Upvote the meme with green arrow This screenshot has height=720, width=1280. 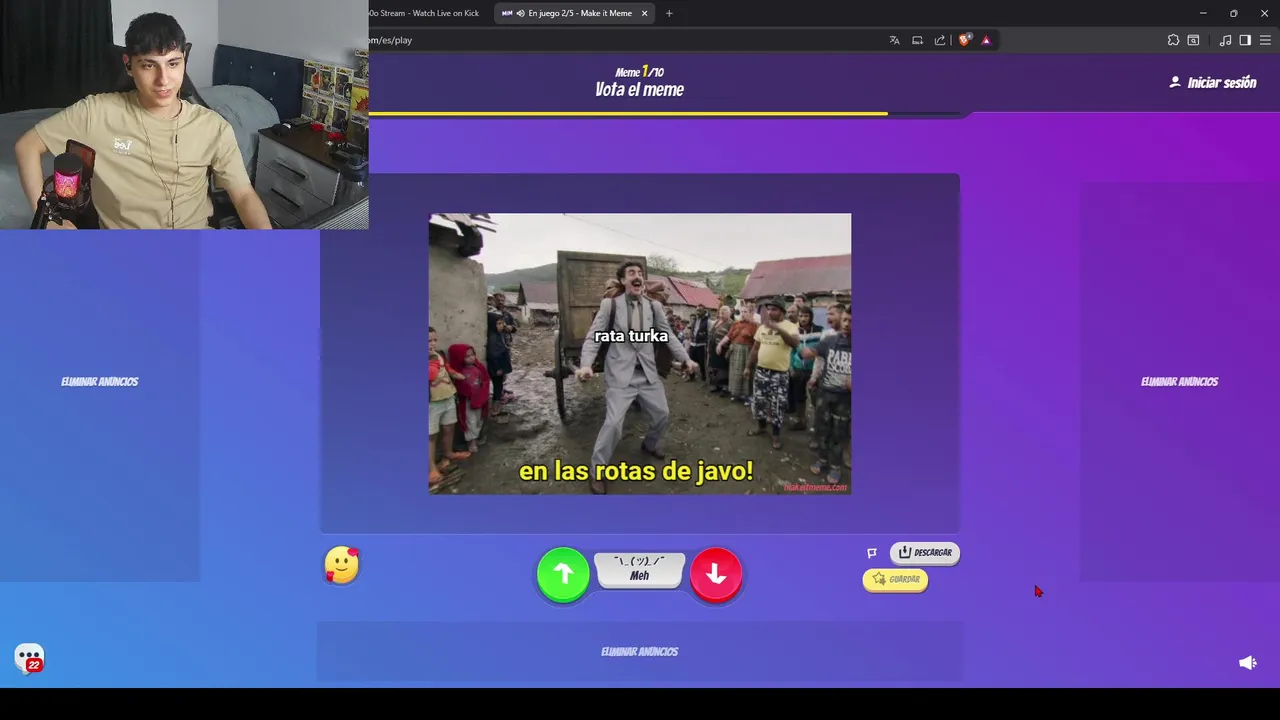(563, 574)
